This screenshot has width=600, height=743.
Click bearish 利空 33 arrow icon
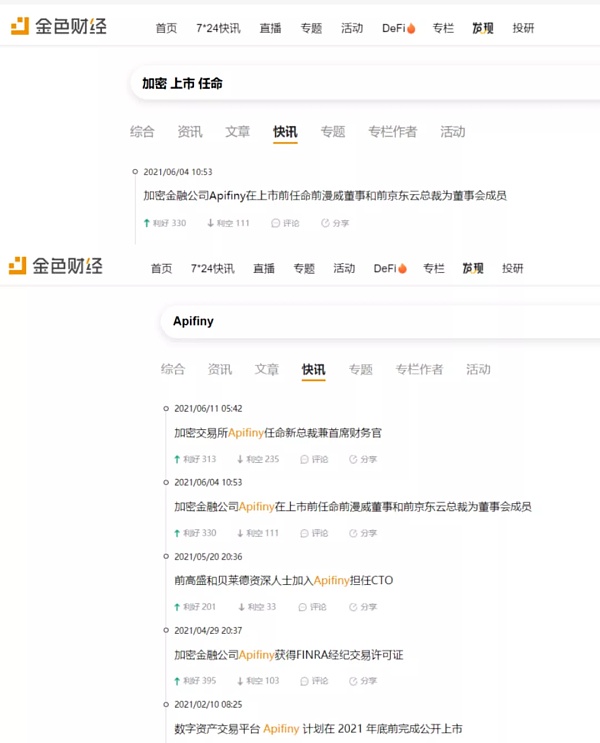click(x=240, y=607)
